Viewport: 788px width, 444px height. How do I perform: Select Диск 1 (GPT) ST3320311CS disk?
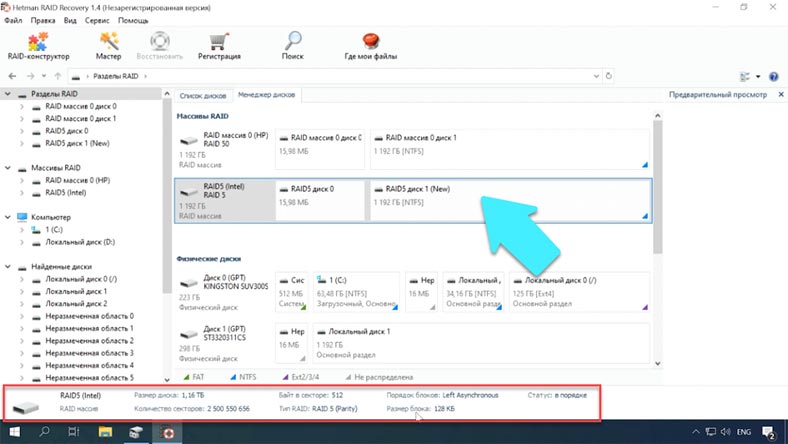225,343
